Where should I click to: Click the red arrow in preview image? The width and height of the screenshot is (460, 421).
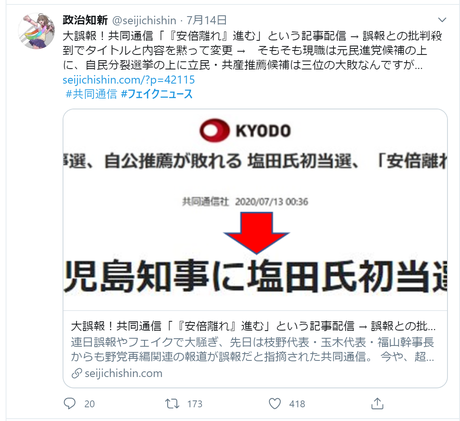(x=256, y=233)
